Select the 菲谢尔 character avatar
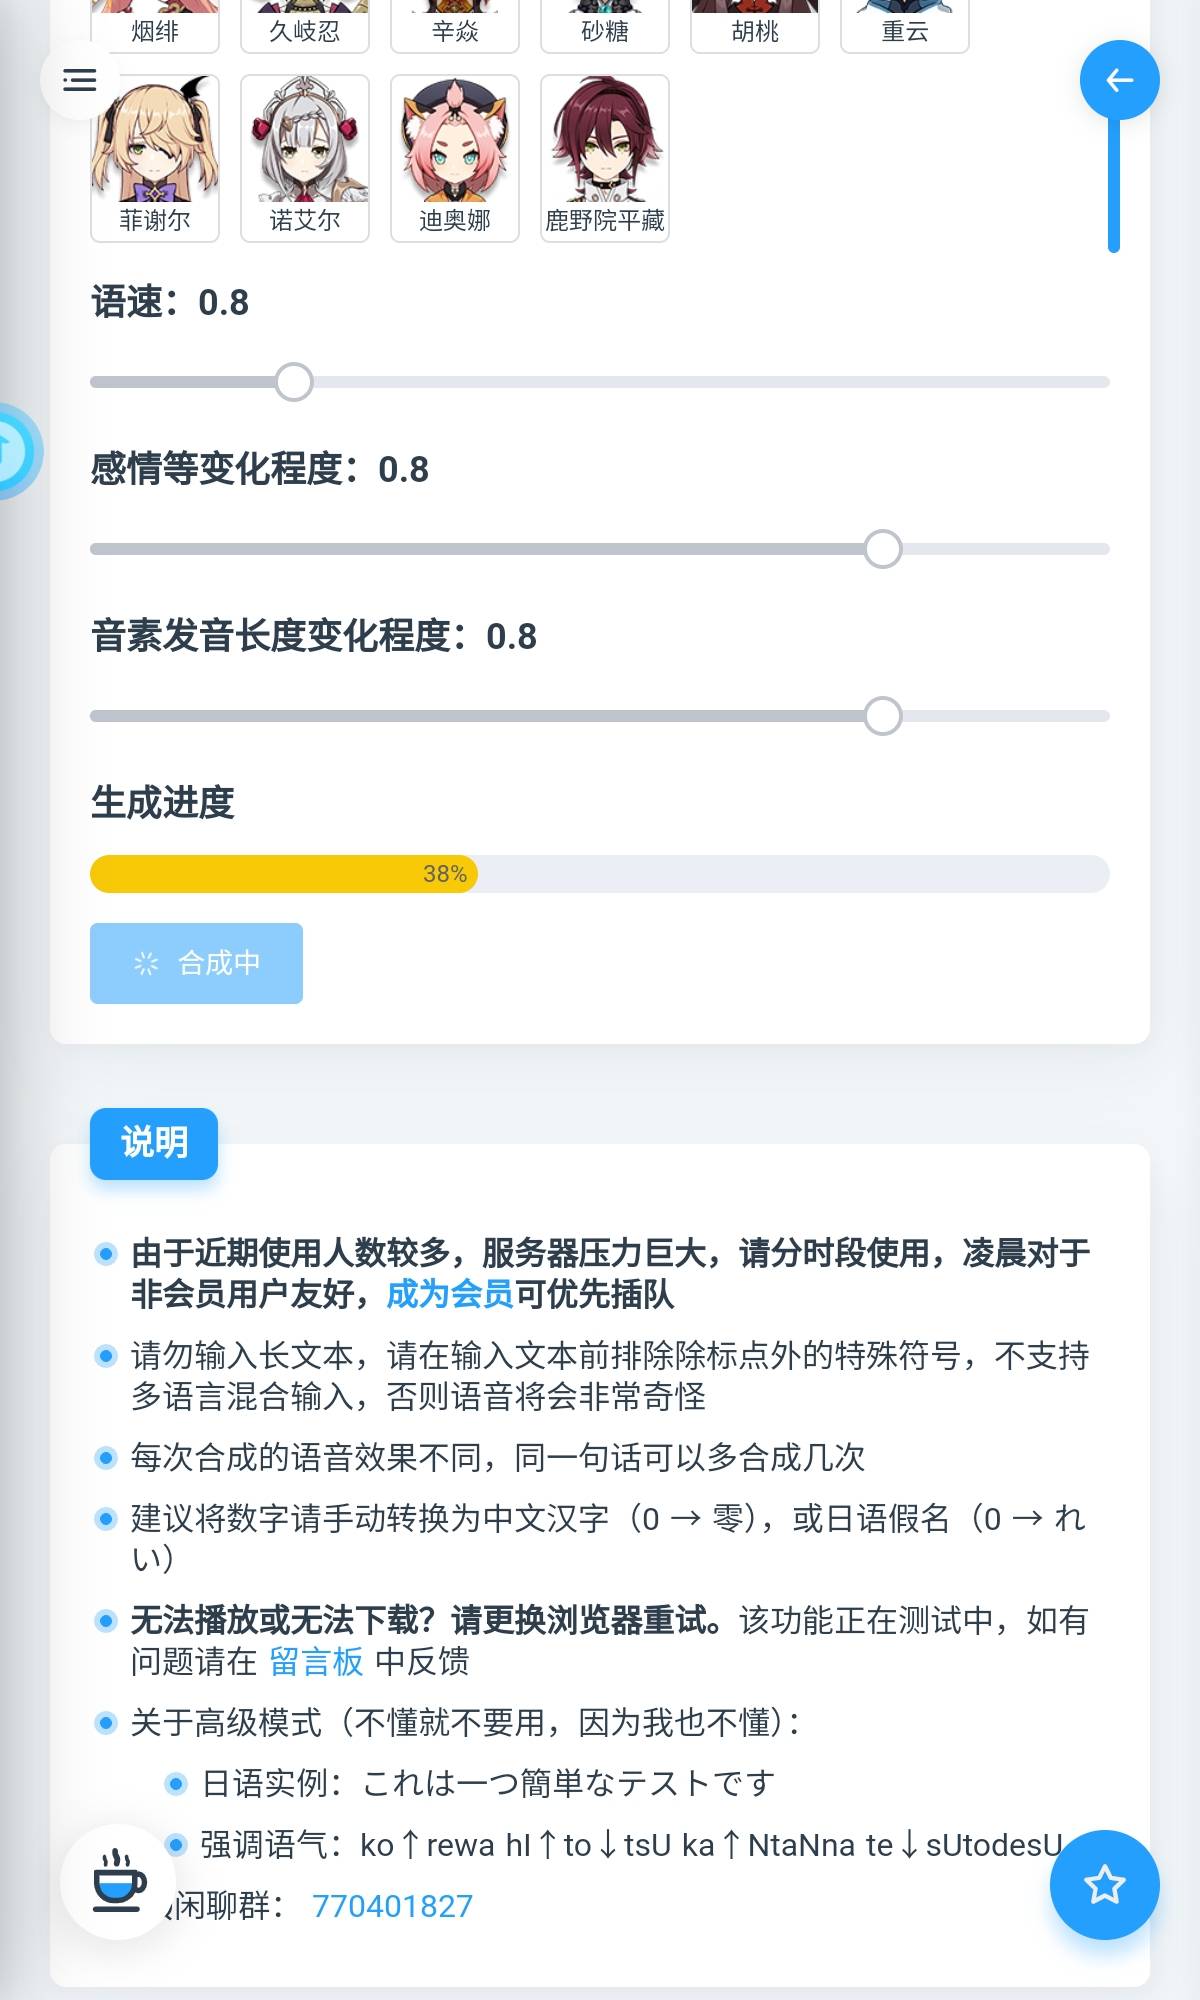This screenshot has width=1200, height=2000. [x=155, y=158]
